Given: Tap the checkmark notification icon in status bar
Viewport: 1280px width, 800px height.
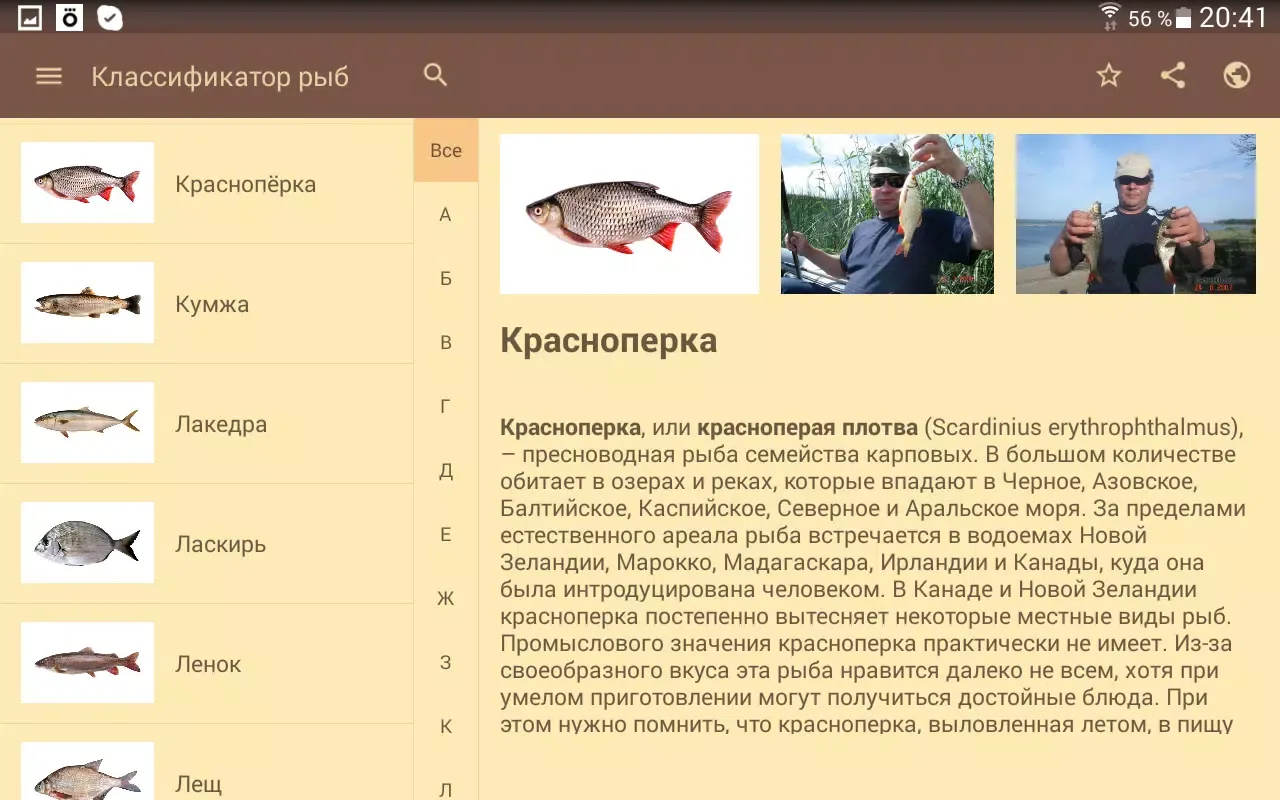Looking at the screenshot, I should (x=110, y=18).
